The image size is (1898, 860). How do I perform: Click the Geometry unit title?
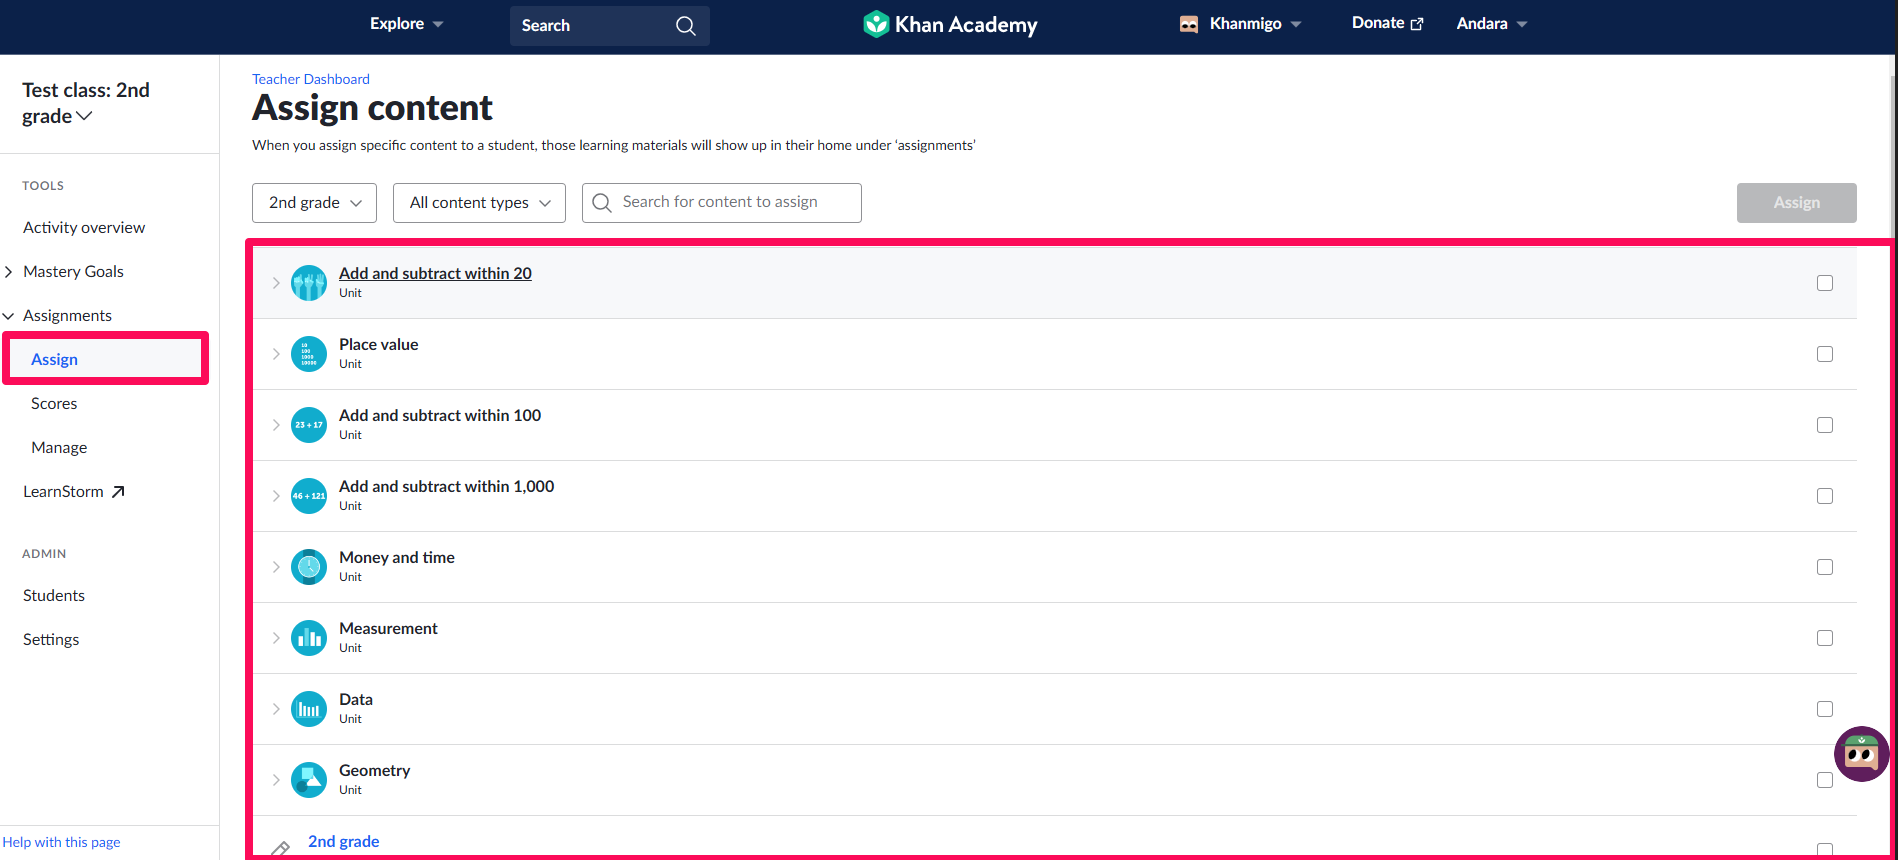pos(375,770)
